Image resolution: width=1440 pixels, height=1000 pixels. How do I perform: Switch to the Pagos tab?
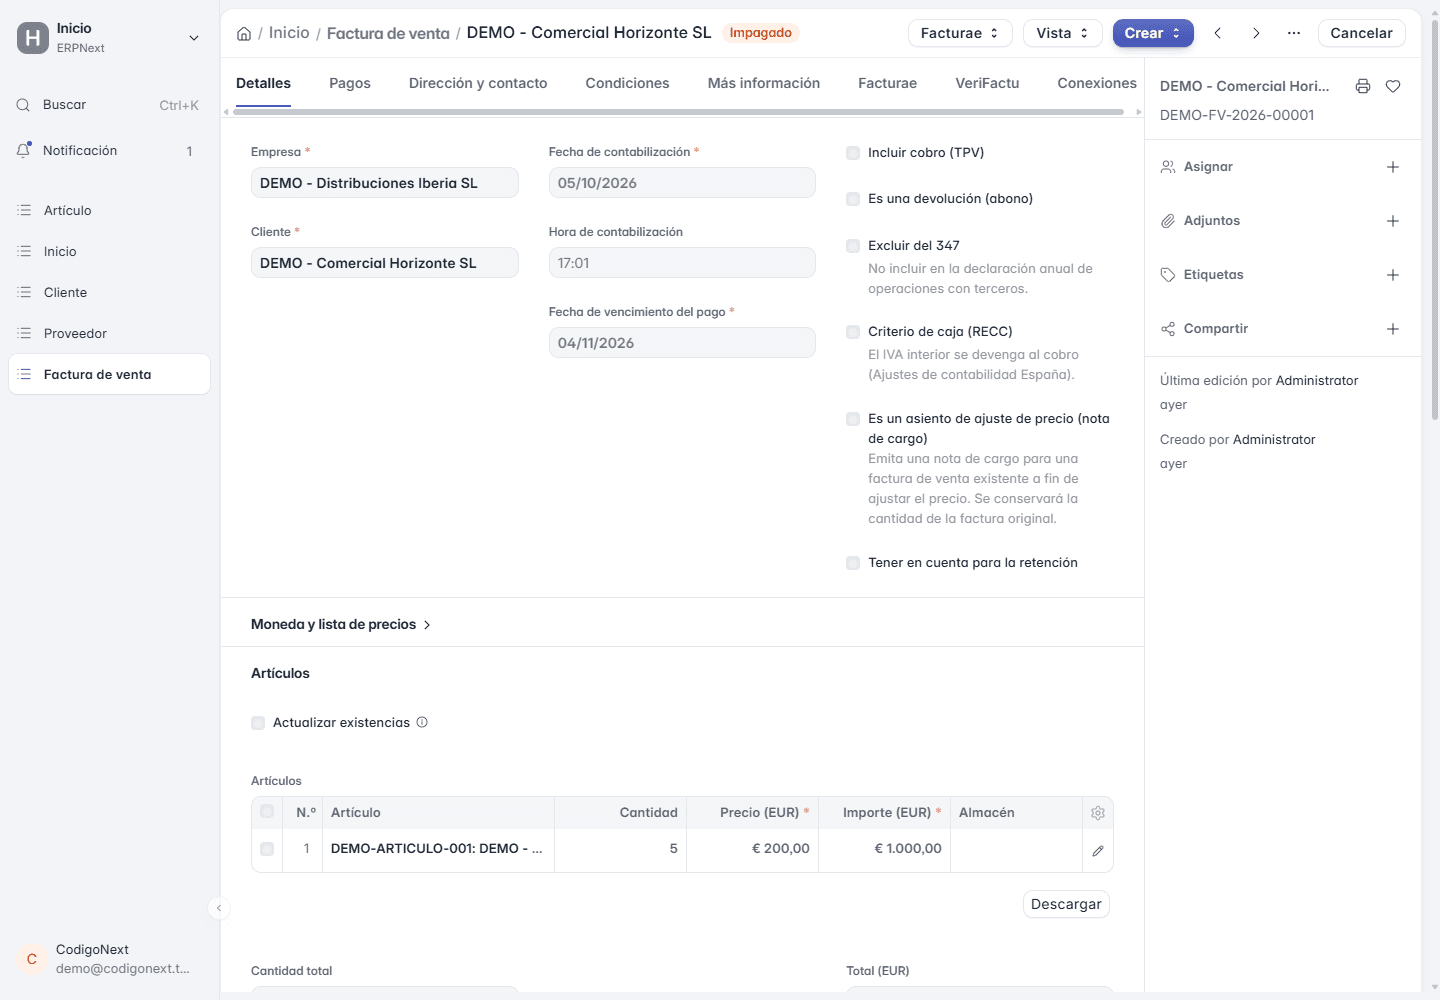click(x=350, y=83)
